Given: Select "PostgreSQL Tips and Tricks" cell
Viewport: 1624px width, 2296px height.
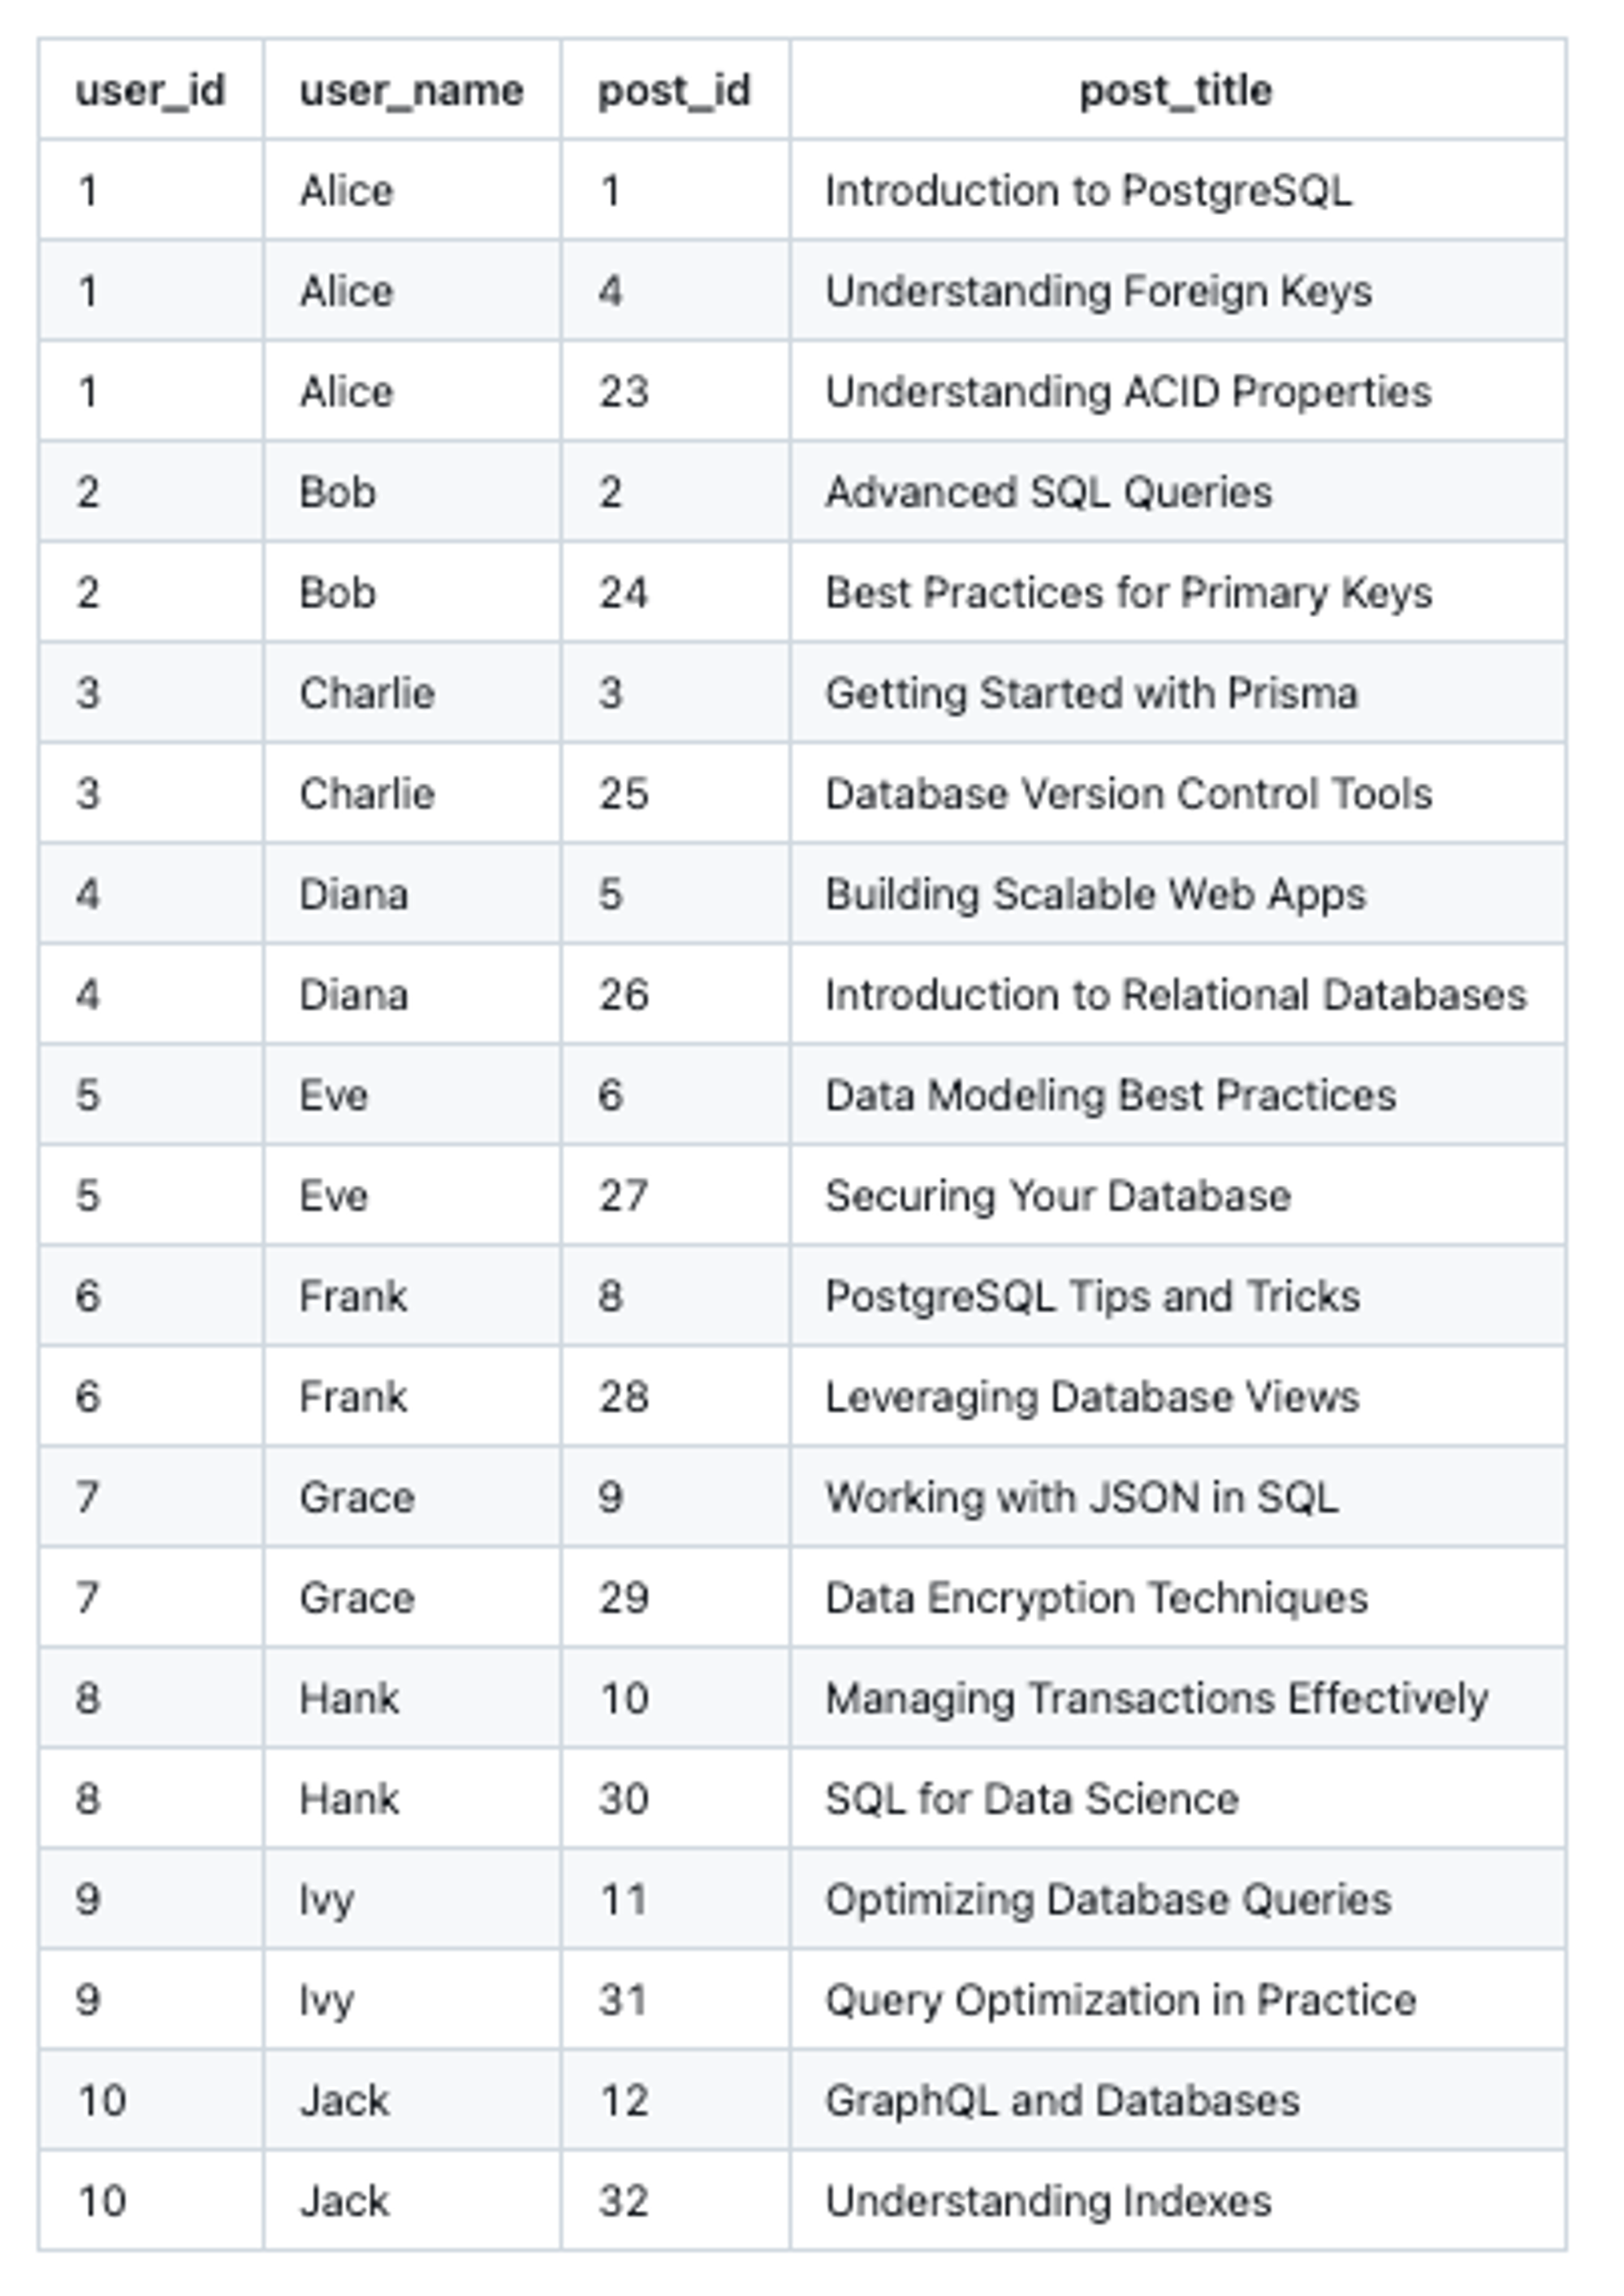Looking at the screenshot, I should tap(1092, 1296).
